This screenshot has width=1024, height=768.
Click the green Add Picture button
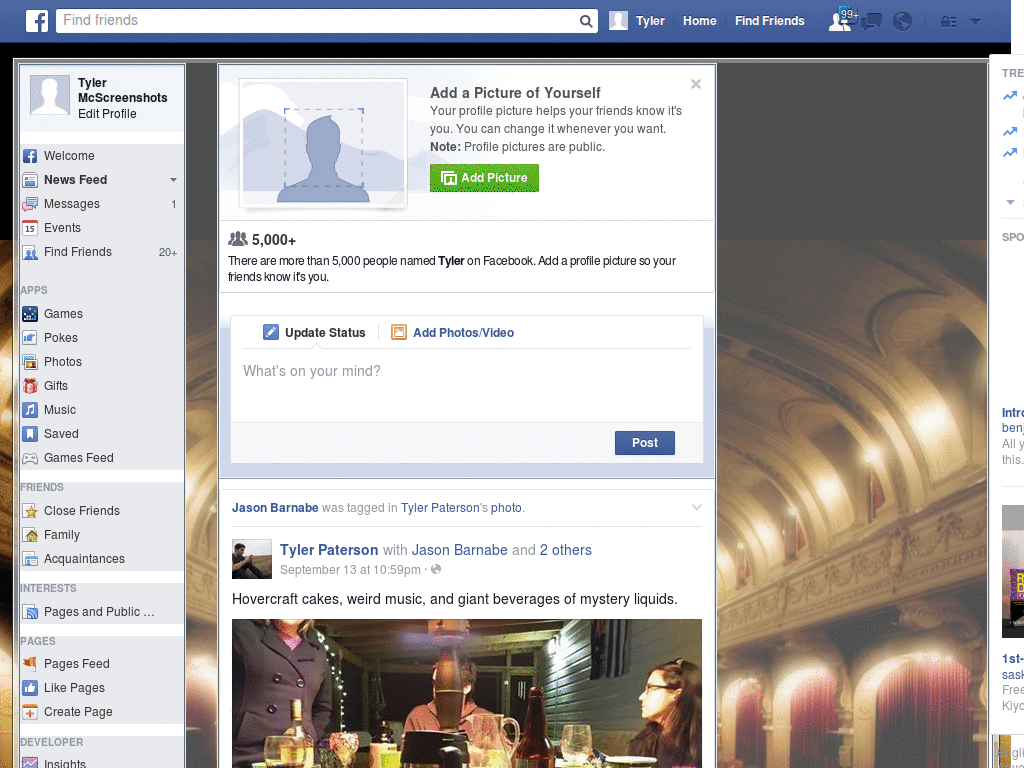(484, 178)
